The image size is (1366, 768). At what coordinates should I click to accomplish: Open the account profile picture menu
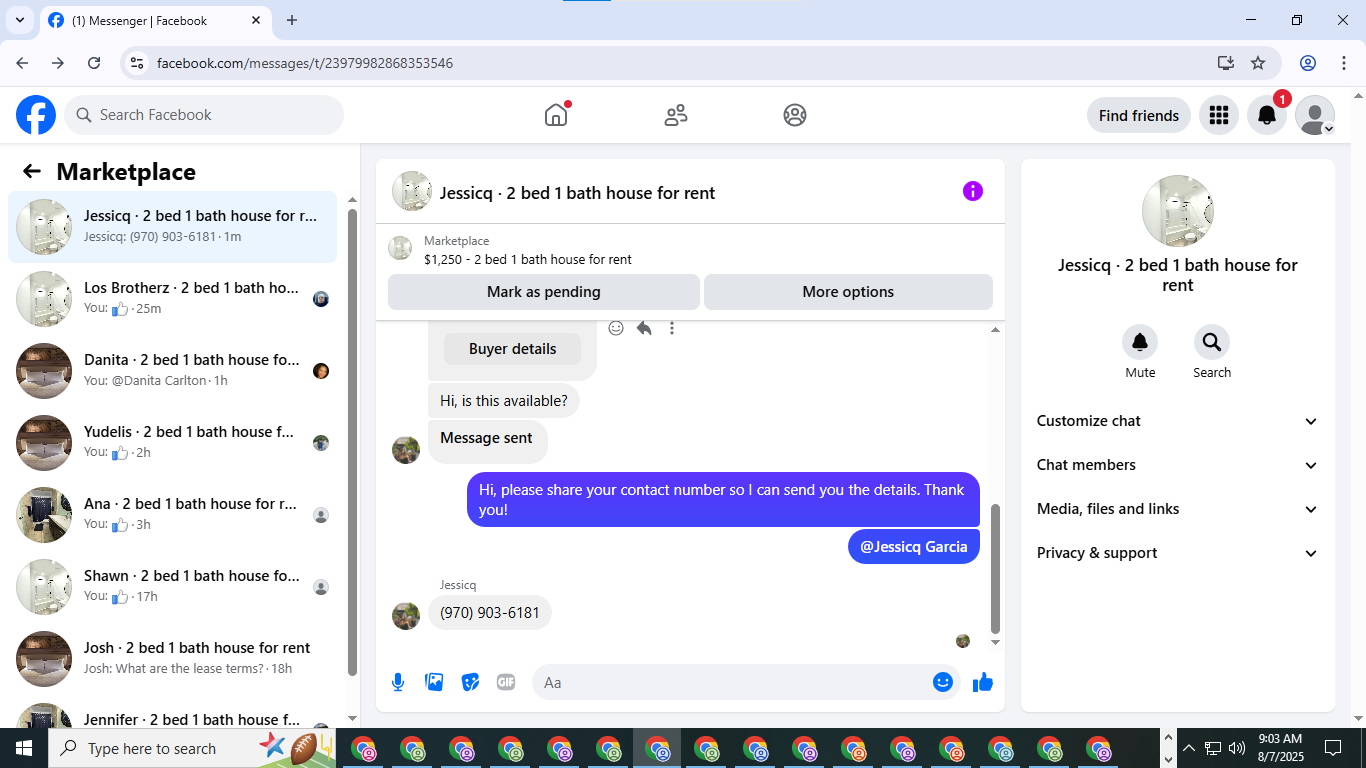(1315, 115)
